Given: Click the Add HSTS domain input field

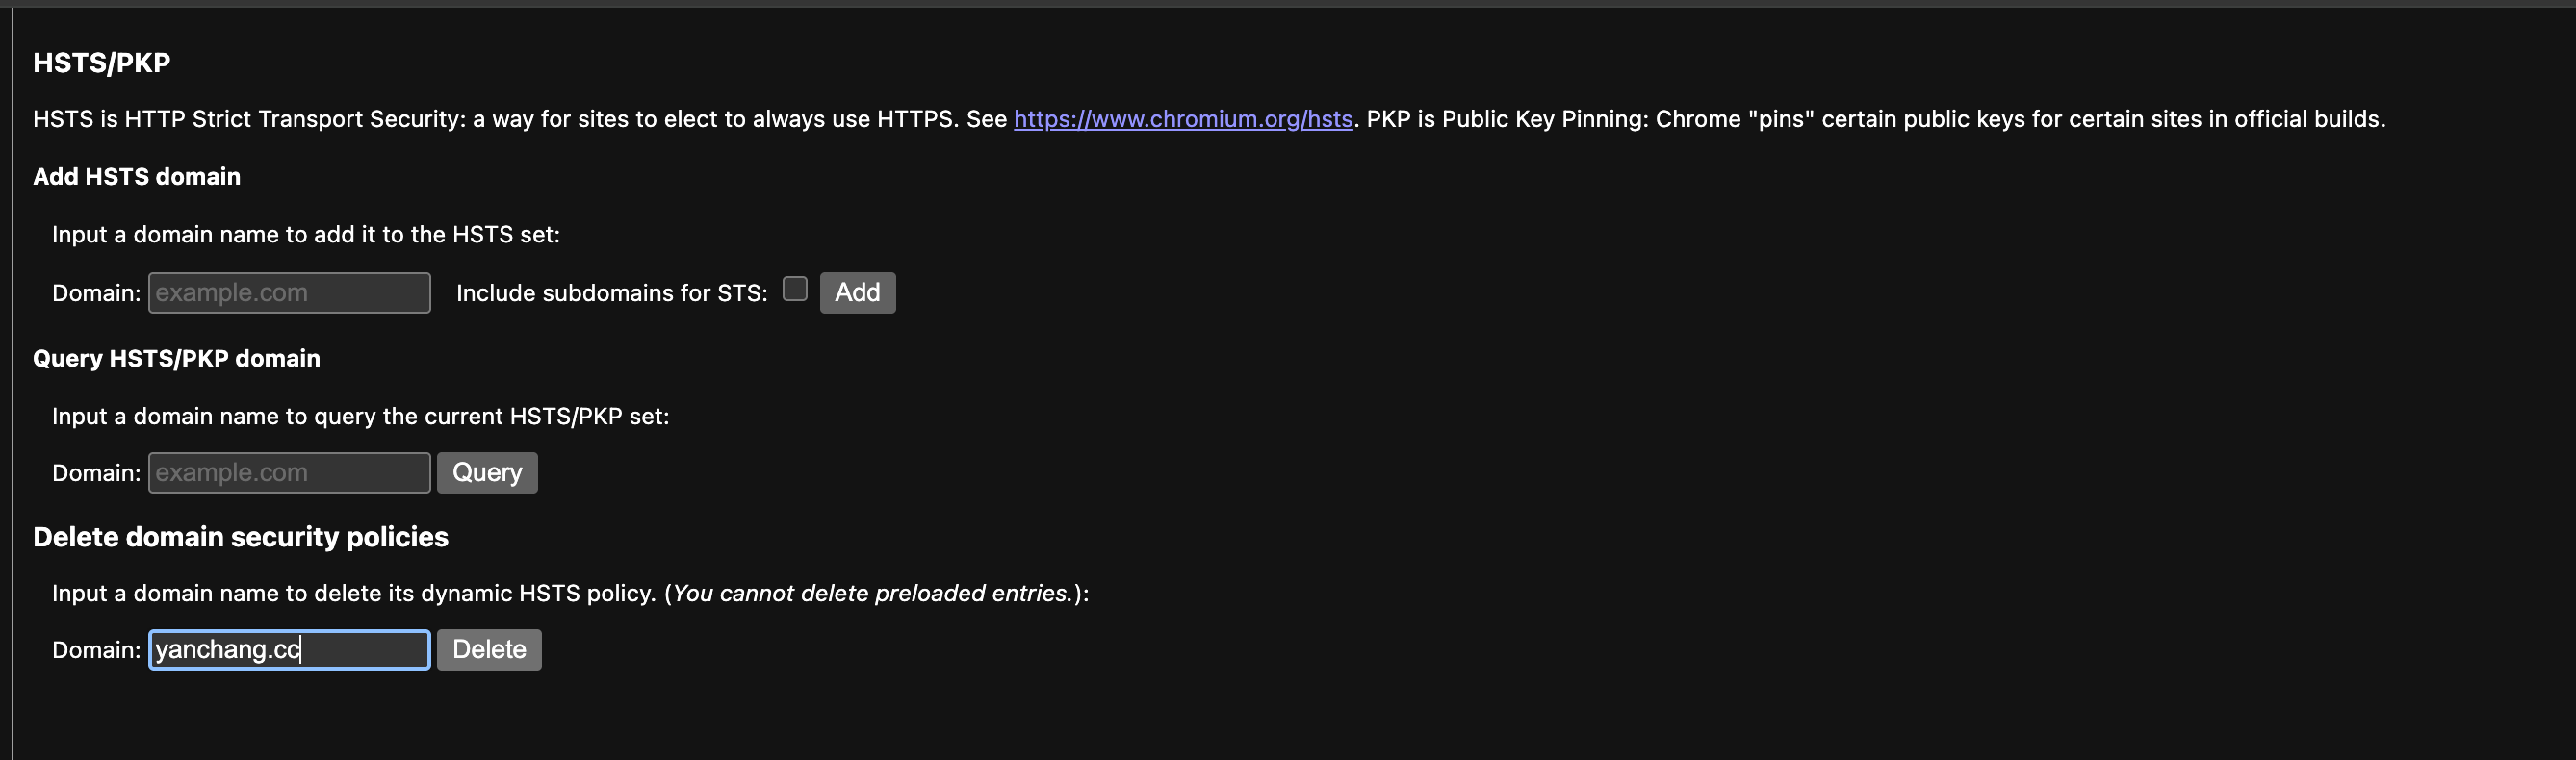Looking at the screenshot, I should [x=289, y=293].
